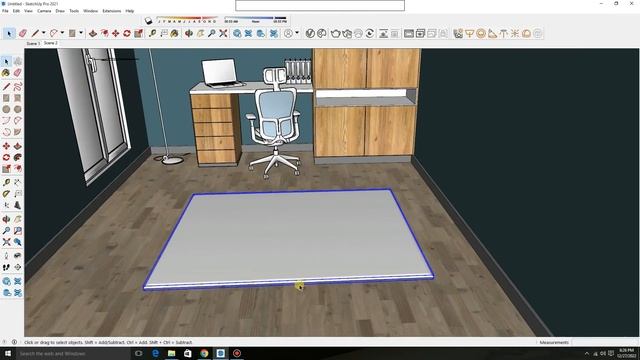Select the Position Camera tool in left toolbar

pos(6,256)
